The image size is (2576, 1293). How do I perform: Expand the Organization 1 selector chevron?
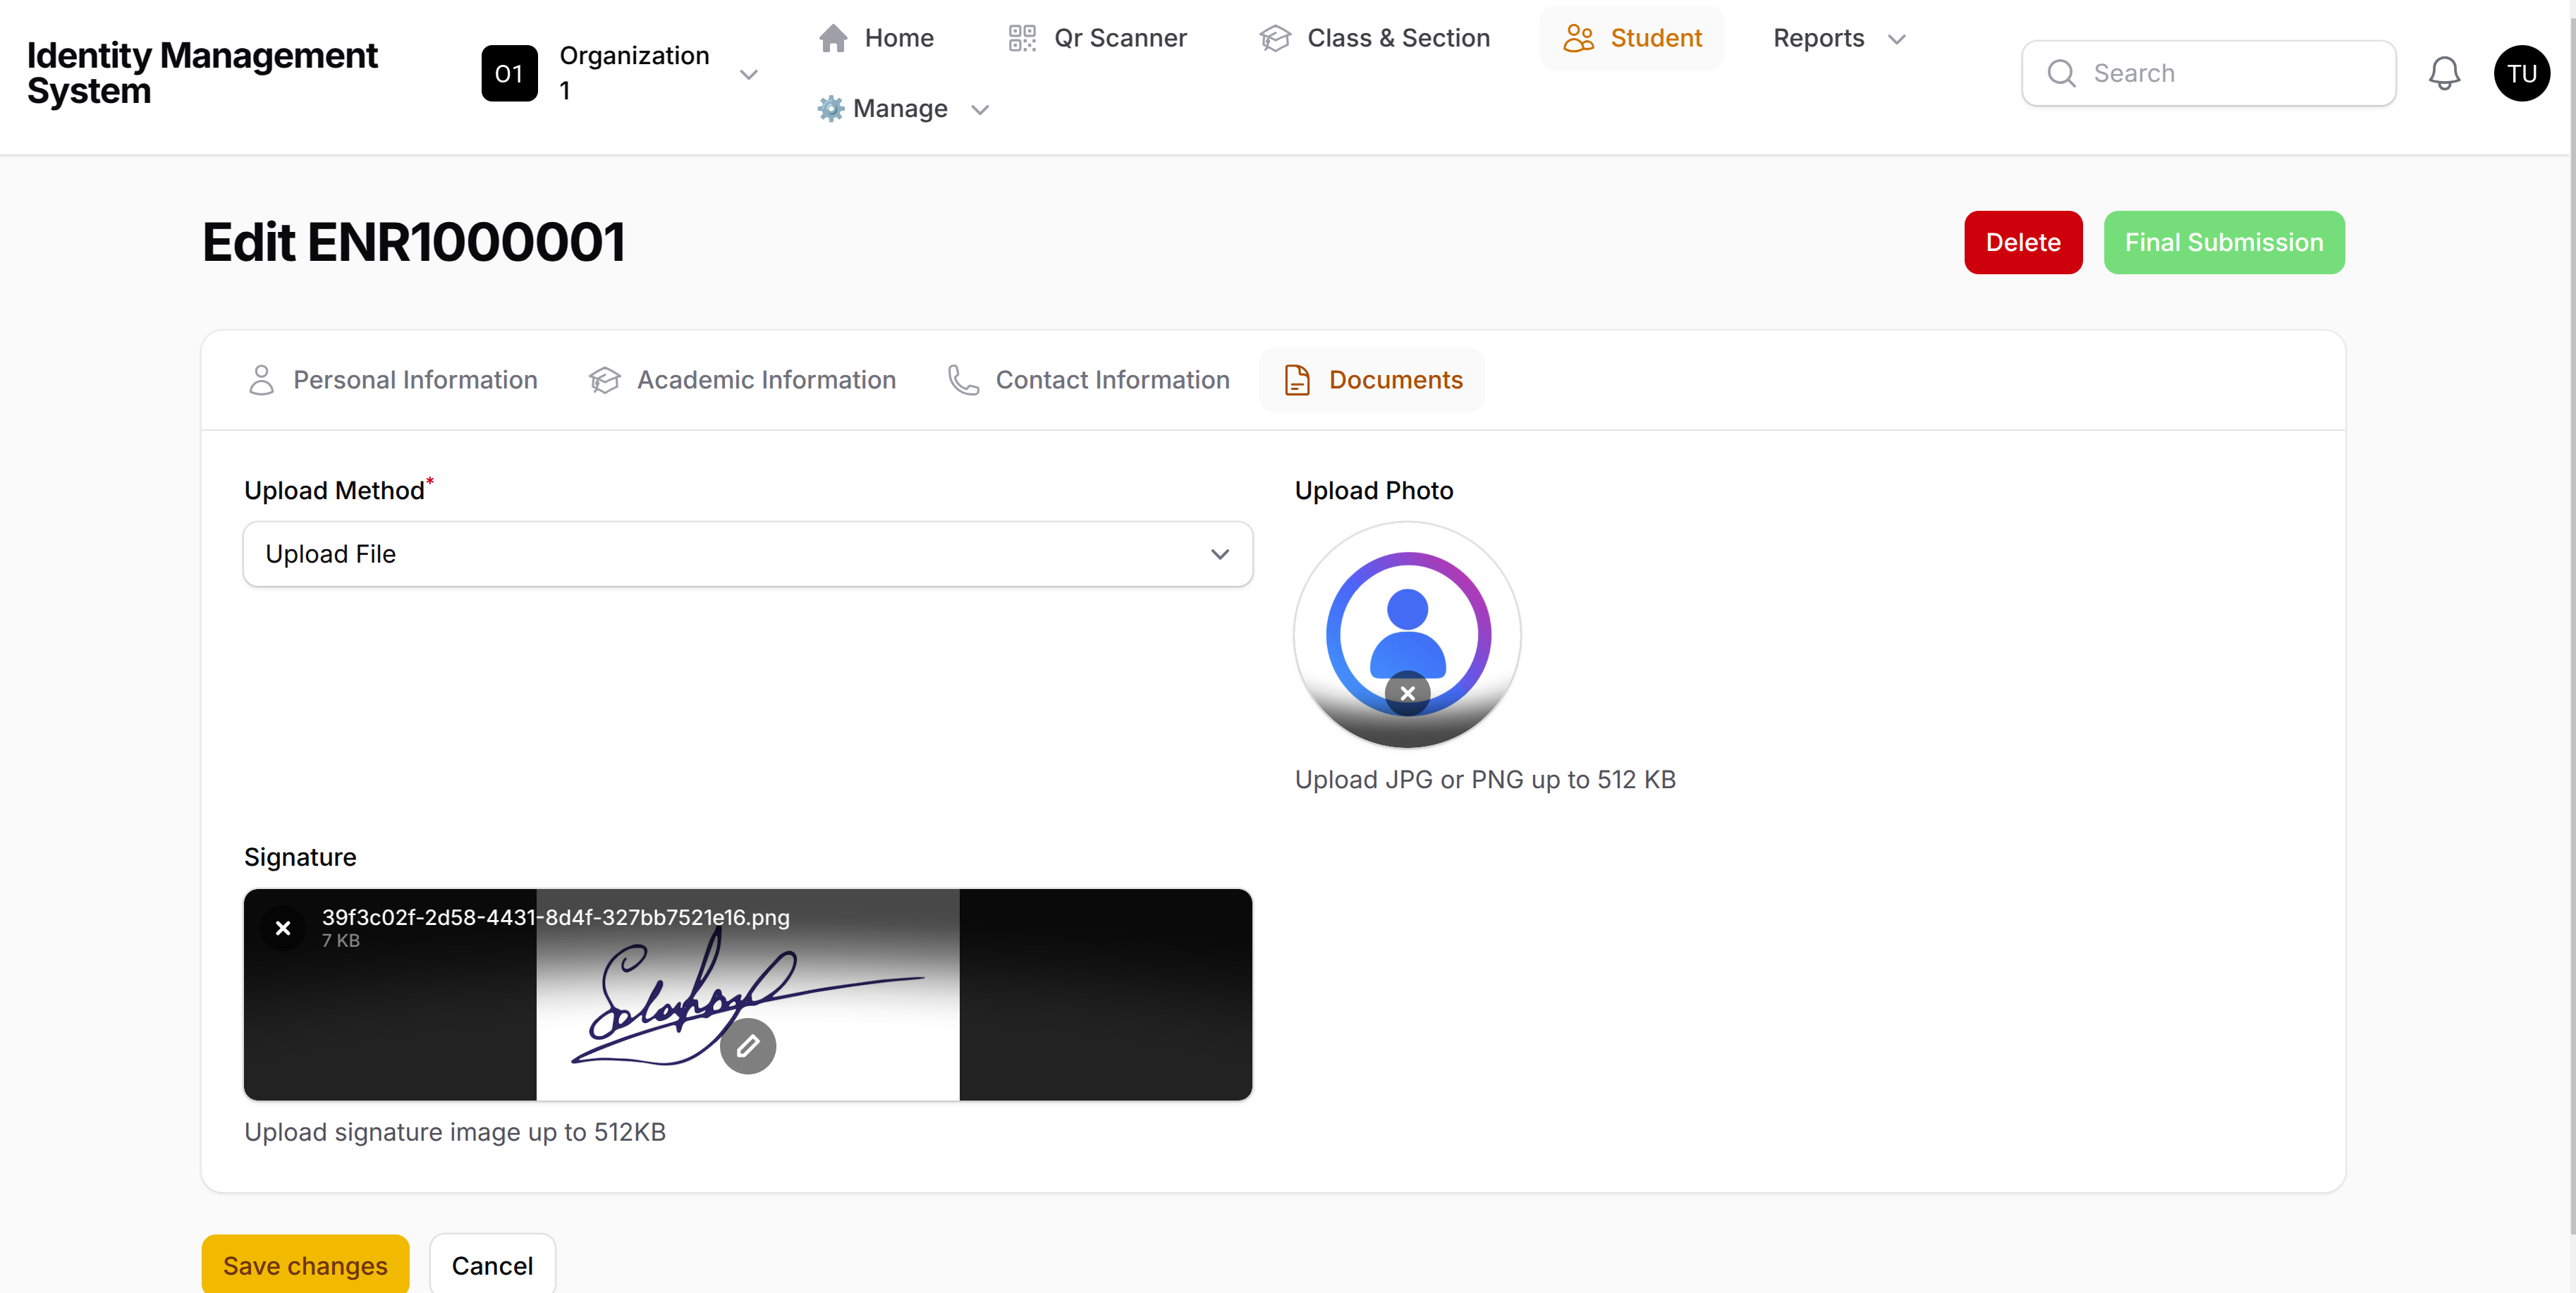point(749,74)
